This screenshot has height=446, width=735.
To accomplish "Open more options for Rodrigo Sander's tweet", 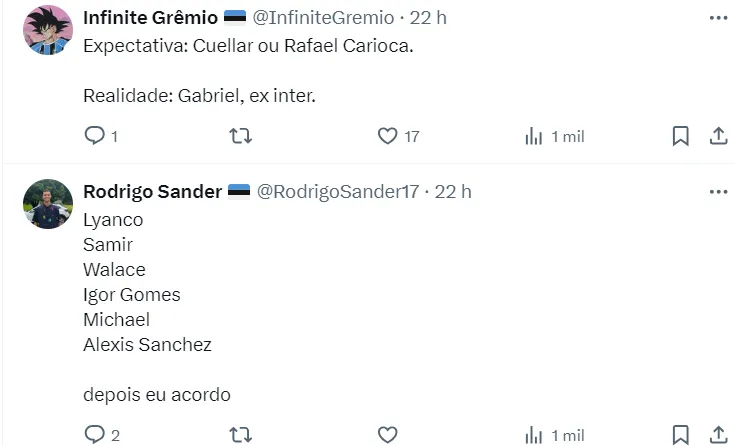I will click(x=718, y=191).
